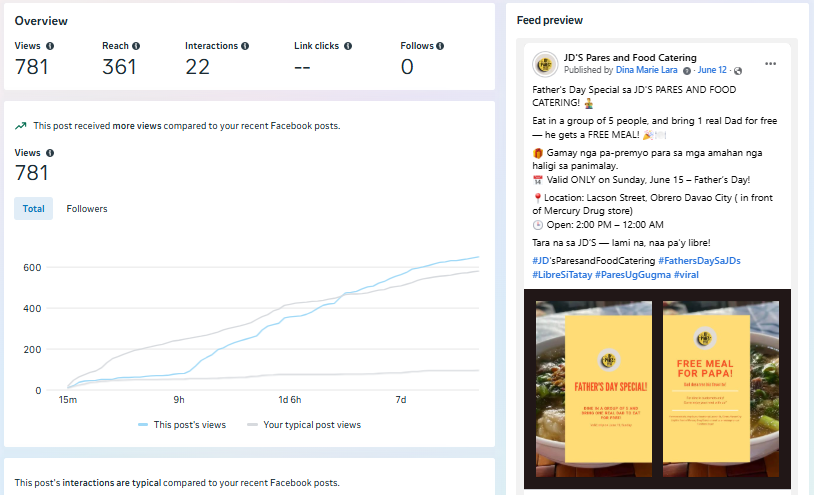Open JD'S Pares and Food Catering page name
This screenshot has width=814, height=495.
pos(630,58)
